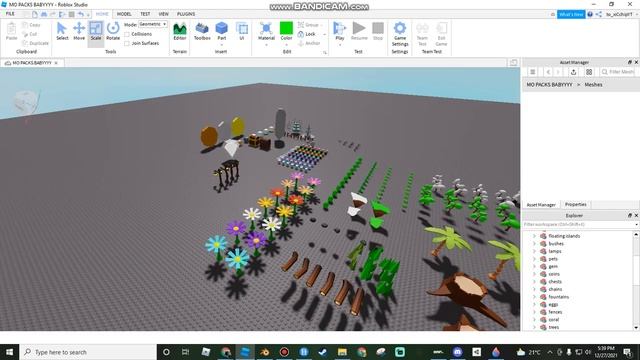
Task: Select the Select tool
Action: tap(62, 31)
